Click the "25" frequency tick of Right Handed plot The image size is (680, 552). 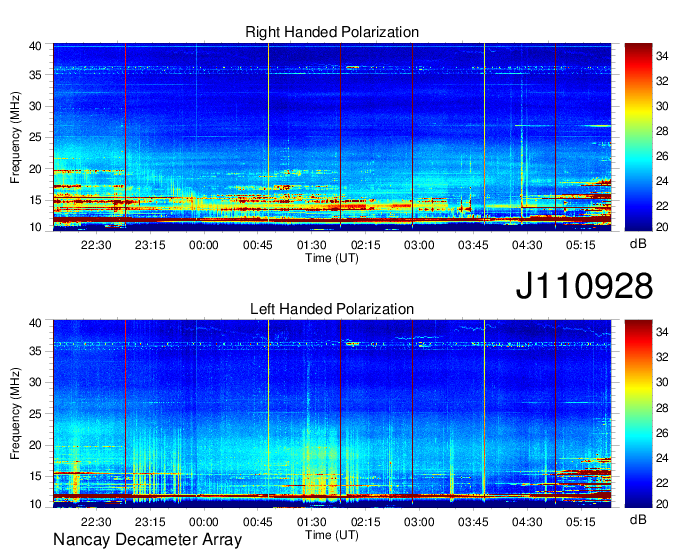point(35,137)
